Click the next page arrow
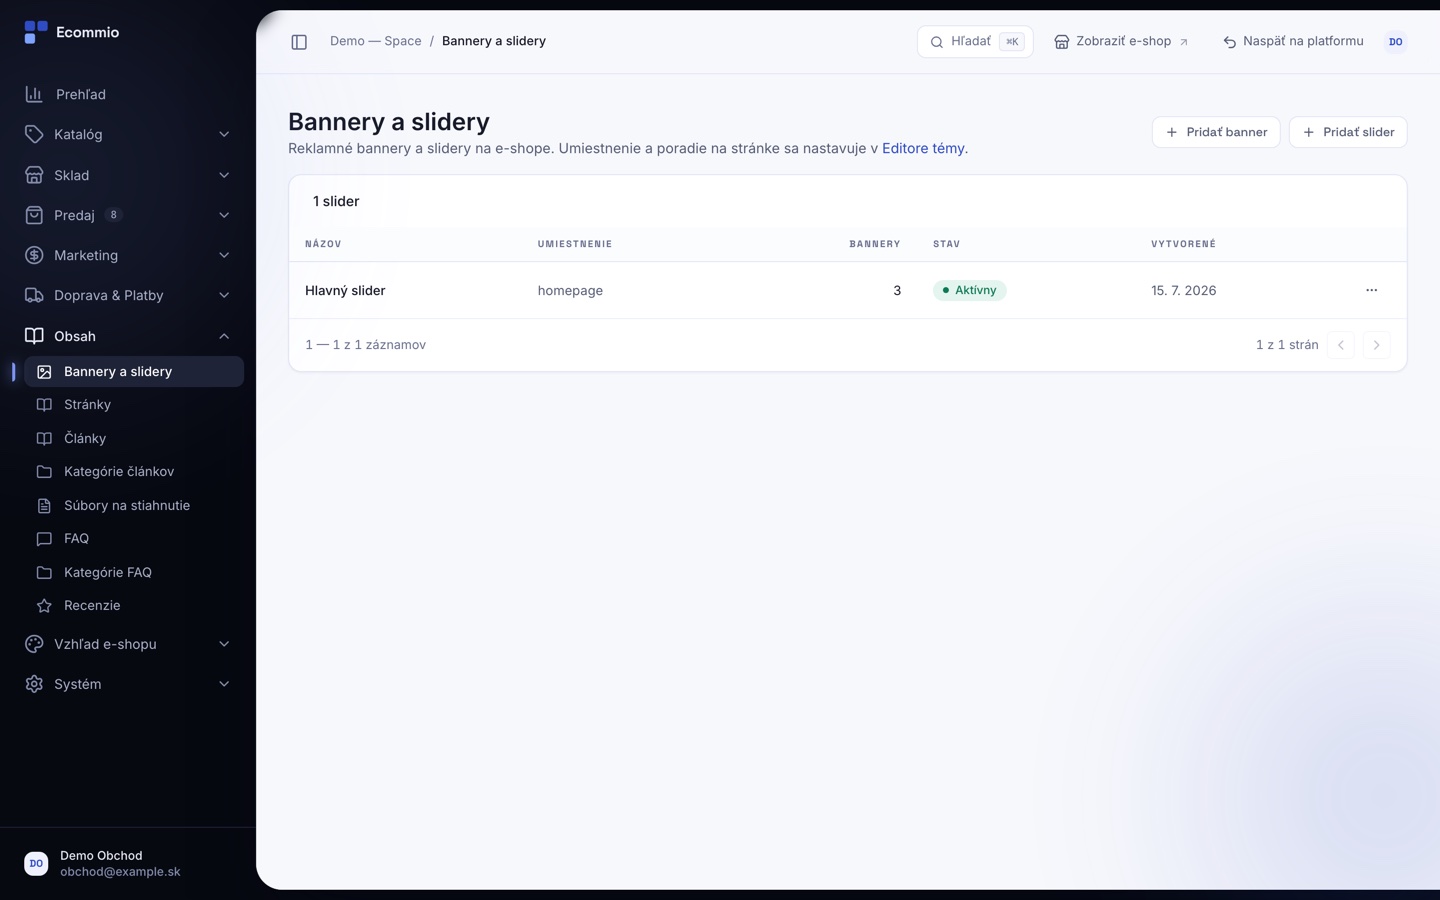Image resolution: width=1440 pixels, height=900 pixels. (1376, 345)
